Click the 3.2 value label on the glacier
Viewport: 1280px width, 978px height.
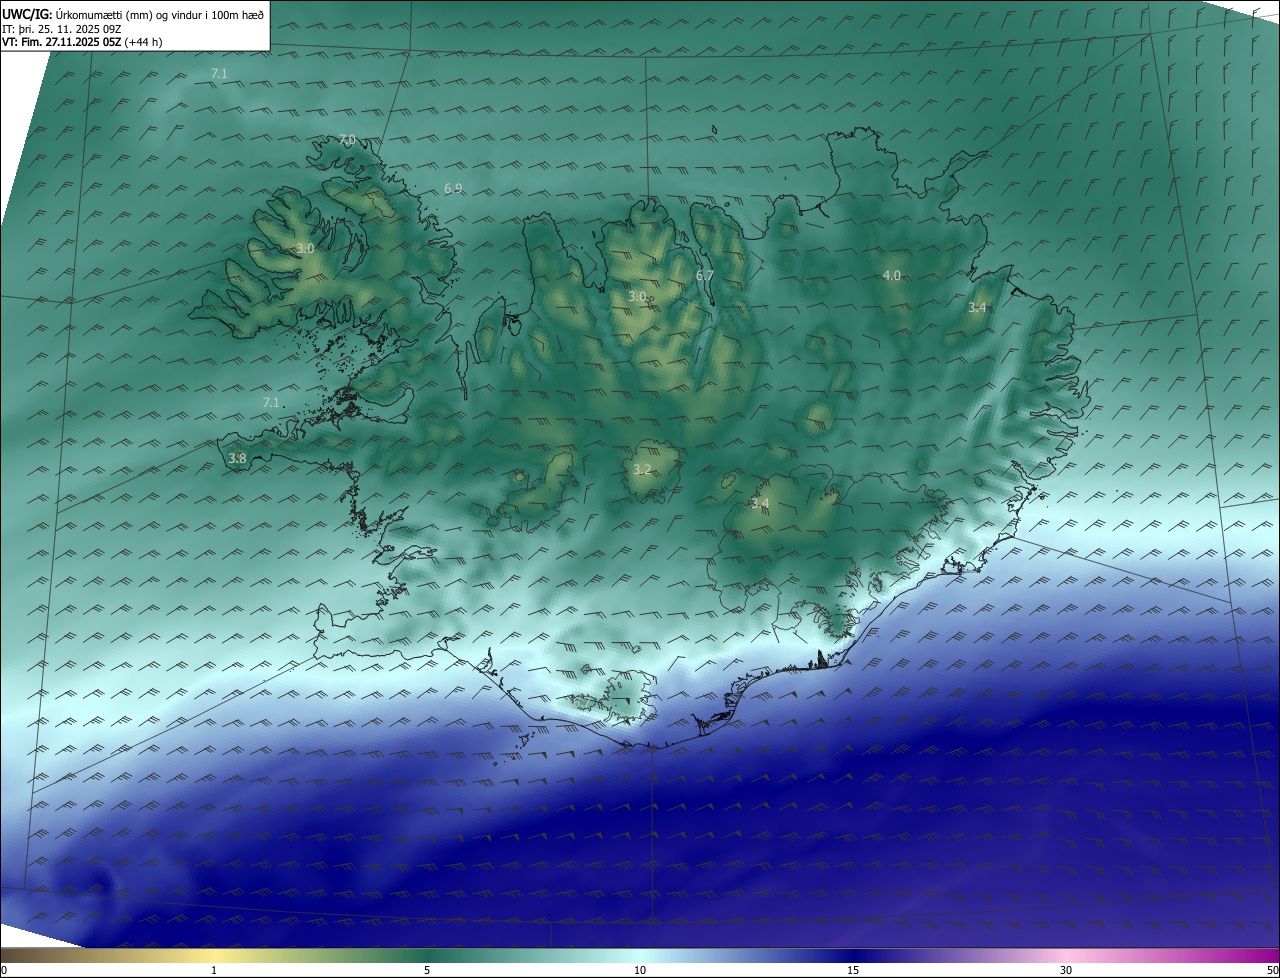(642, 469)
